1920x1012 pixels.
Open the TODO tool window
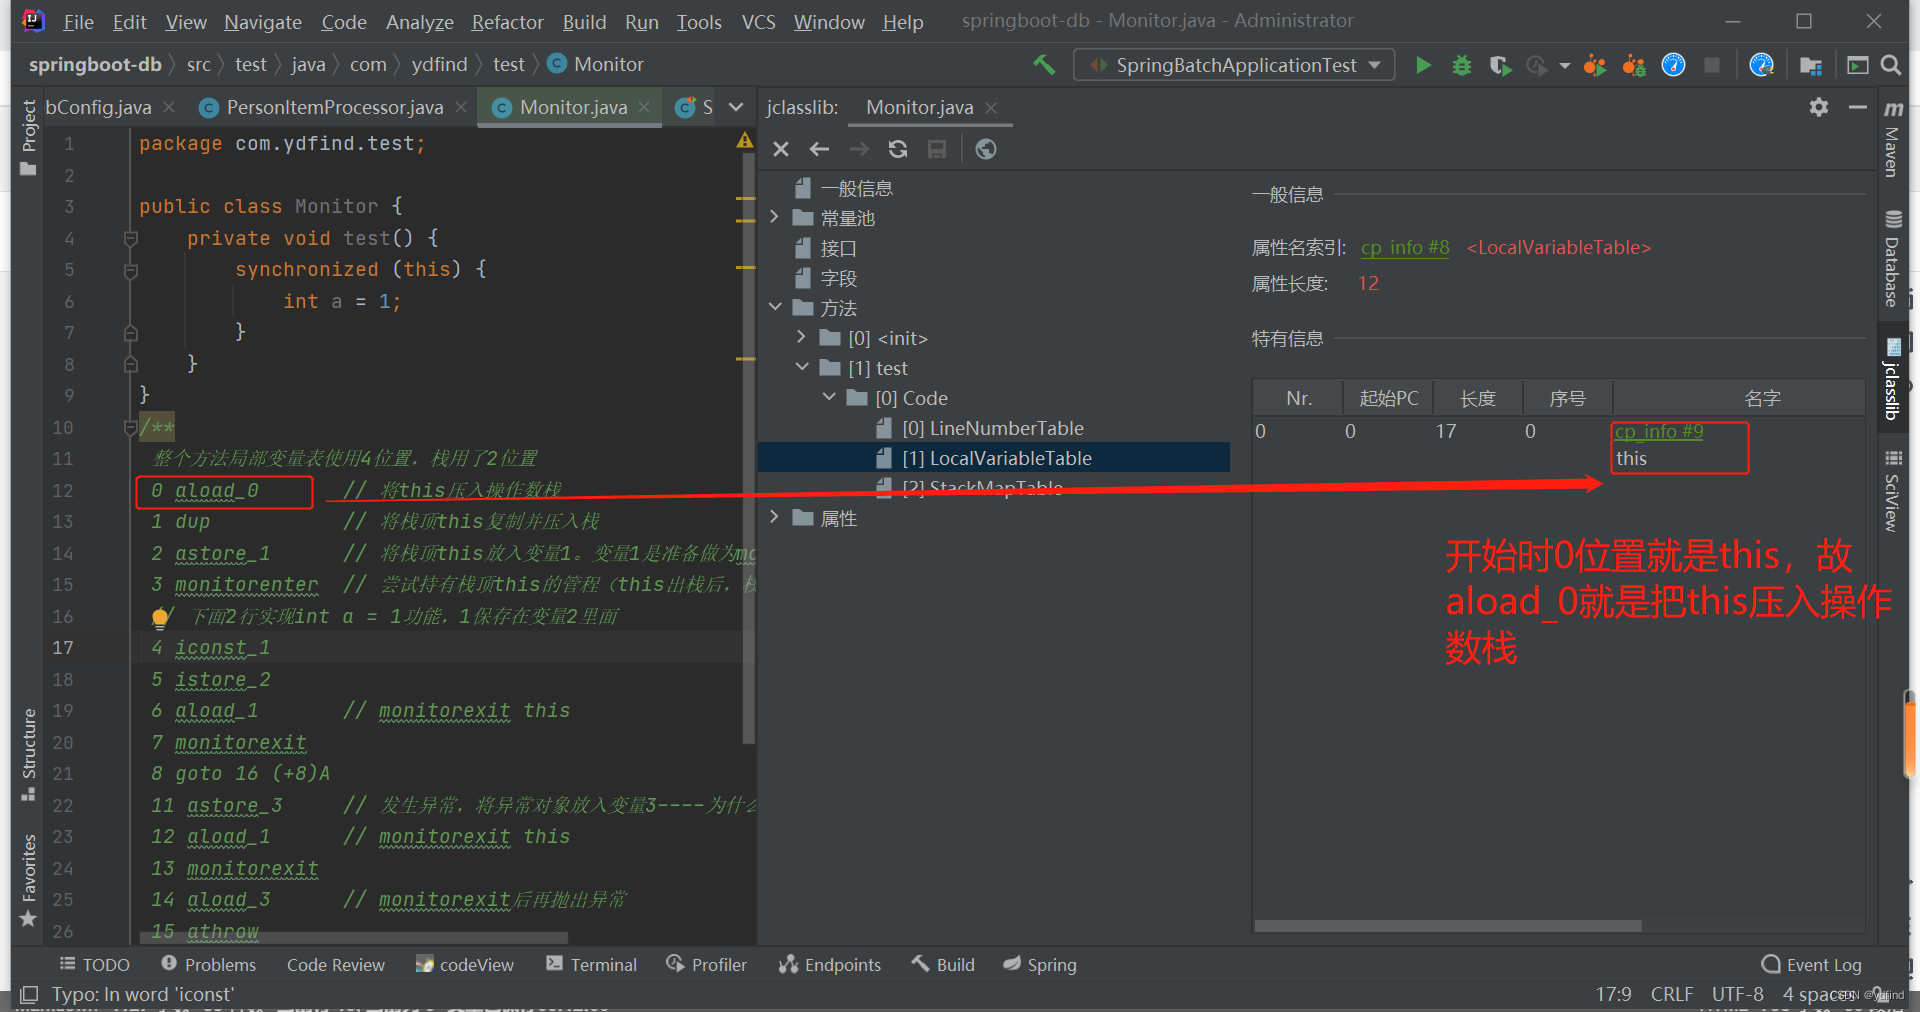pyautogui.click(x=95, y=965)
